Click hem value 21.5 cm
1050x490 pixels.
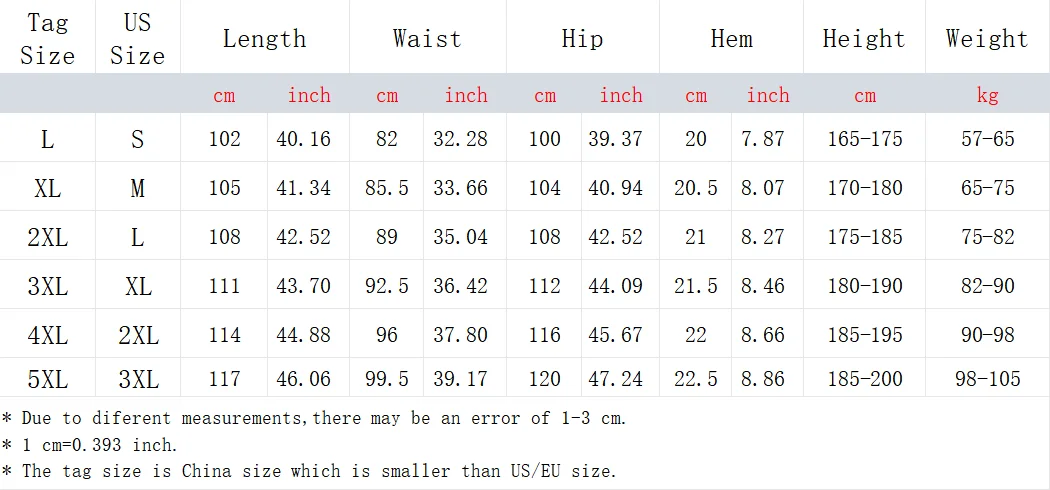tap(696, 286)
